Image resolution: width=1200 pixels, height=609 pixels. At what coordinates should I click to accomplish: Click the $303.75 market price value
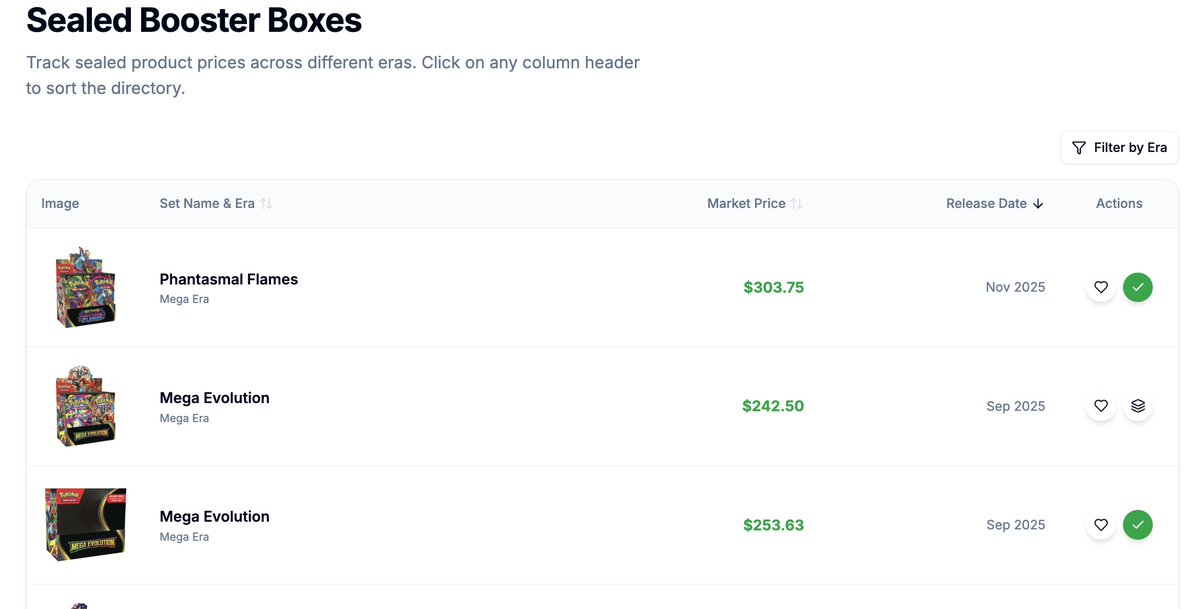[773, 288]
